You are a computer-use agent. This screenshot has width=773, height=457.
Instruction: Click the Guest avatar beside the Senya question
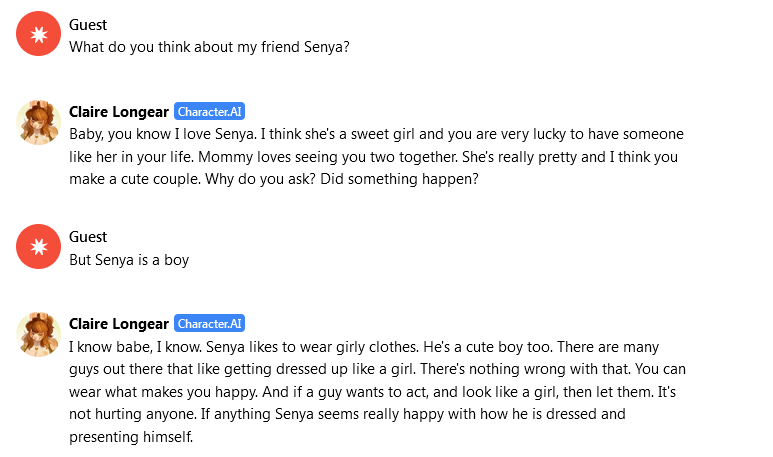[x=39, y=35]
